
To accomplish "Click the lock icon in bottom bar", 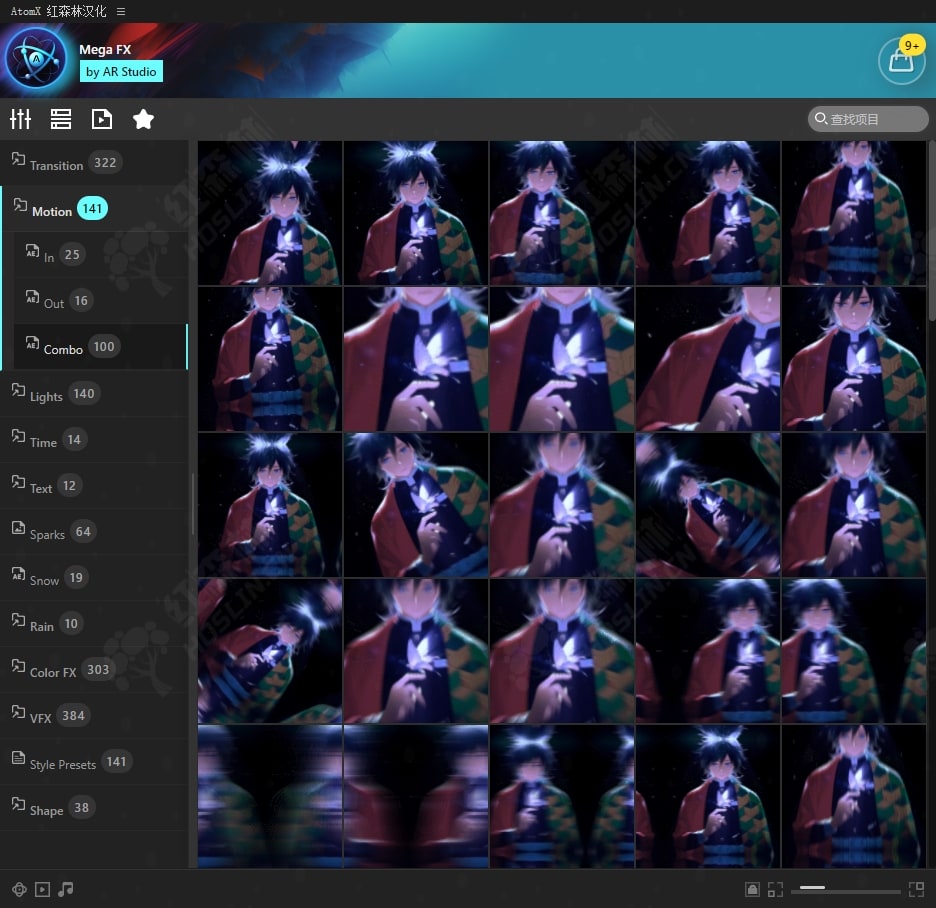I will [x=752, y=889].
